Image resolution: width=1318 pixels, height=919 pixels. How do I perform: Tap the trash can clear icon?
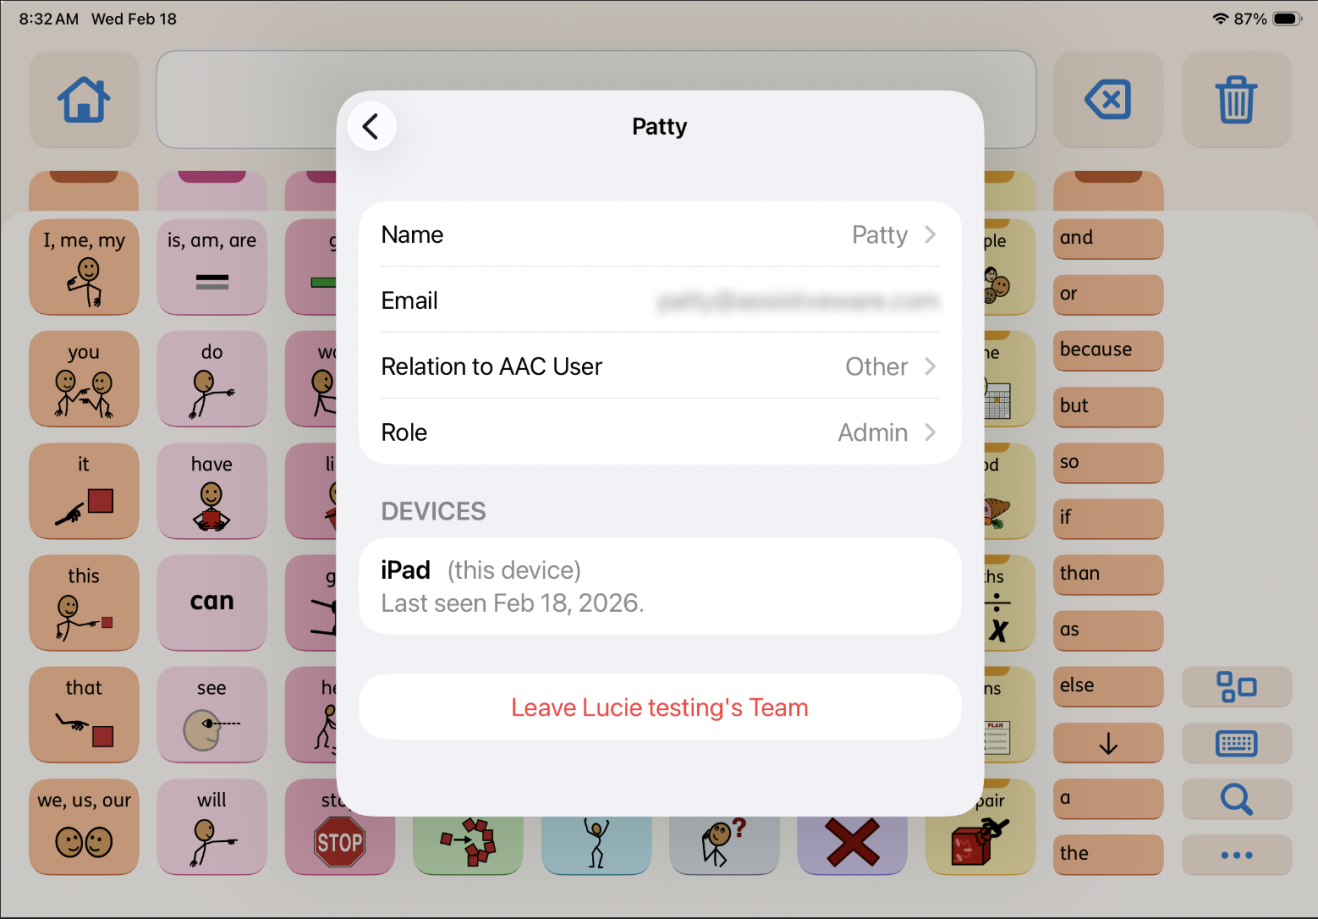click(x=1236, y=100)
